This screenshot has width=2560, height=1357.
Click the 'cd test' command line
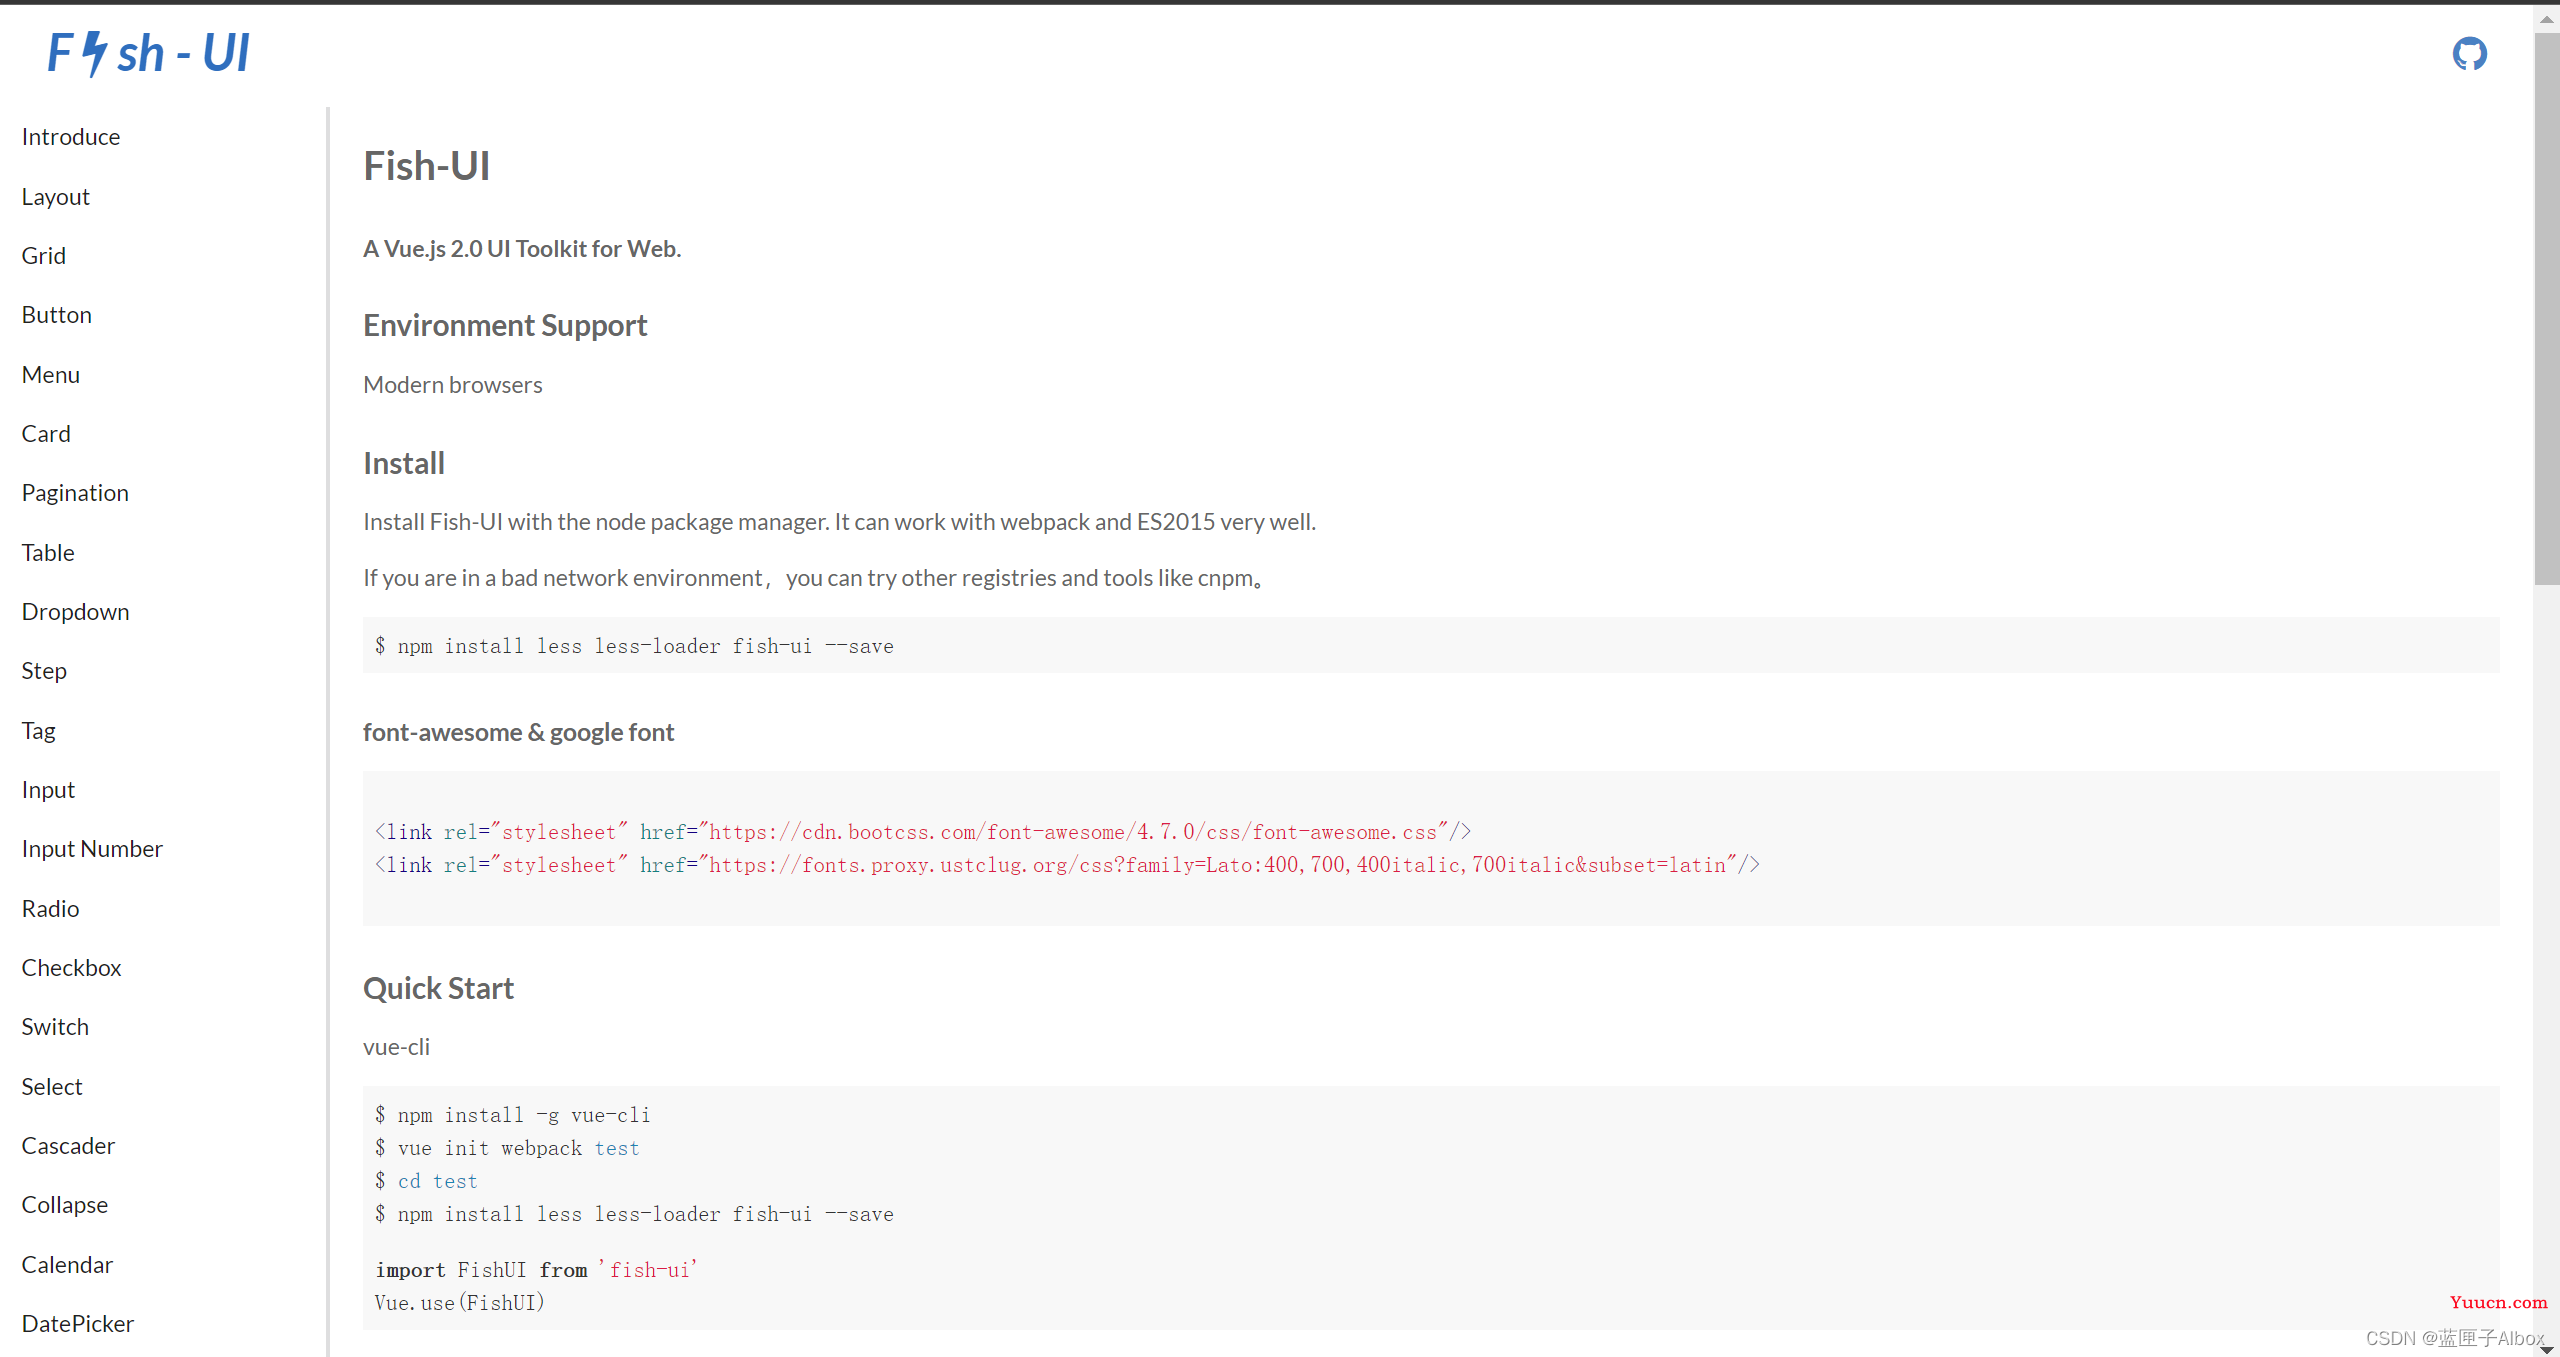coord(427,1181)
